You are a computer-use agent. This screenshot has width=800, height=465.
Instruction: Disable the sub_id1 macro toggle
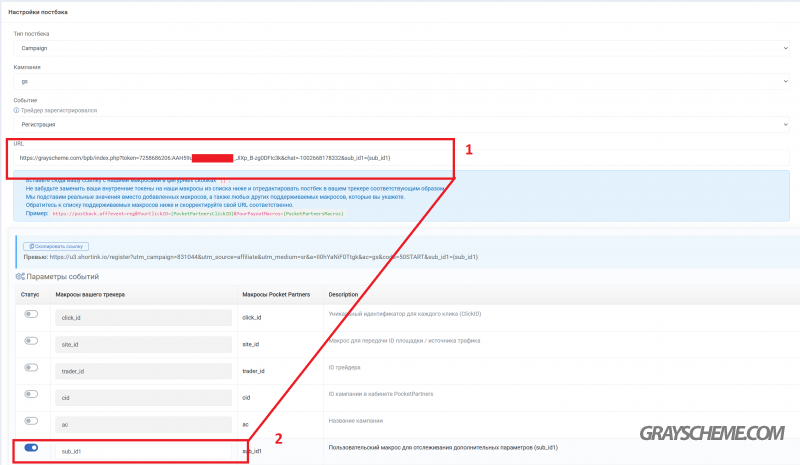click(30, 448)
